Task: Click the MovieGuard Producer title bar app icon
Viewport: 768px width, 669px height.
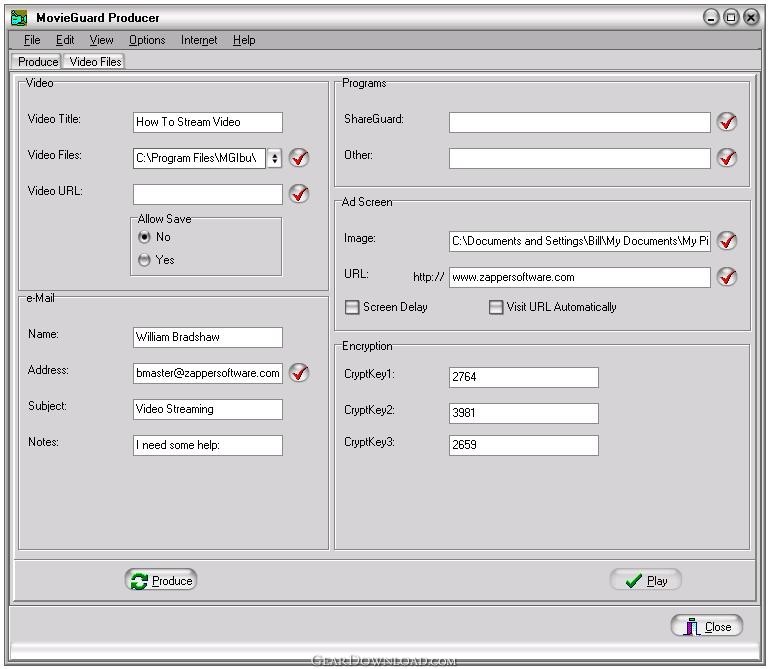Action: click(19, 18)
